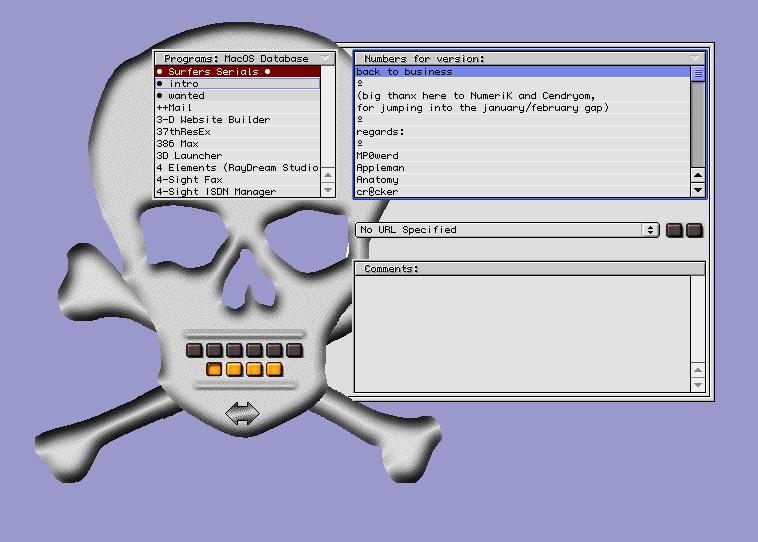758x542 pixels.
Task: Select the back to business row
Action: point(523,72)
